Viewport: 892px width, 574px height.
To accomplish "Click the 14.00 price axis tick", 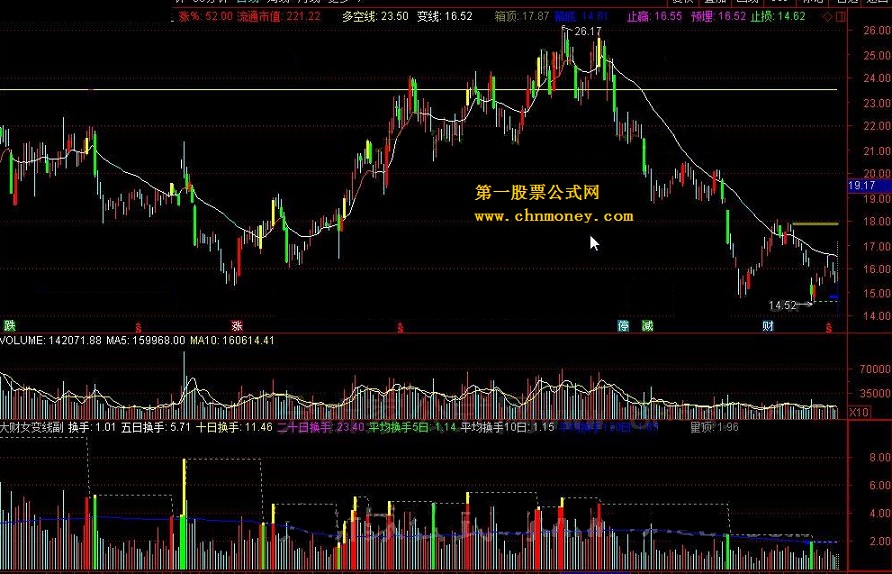I will (x=877, y=316).
